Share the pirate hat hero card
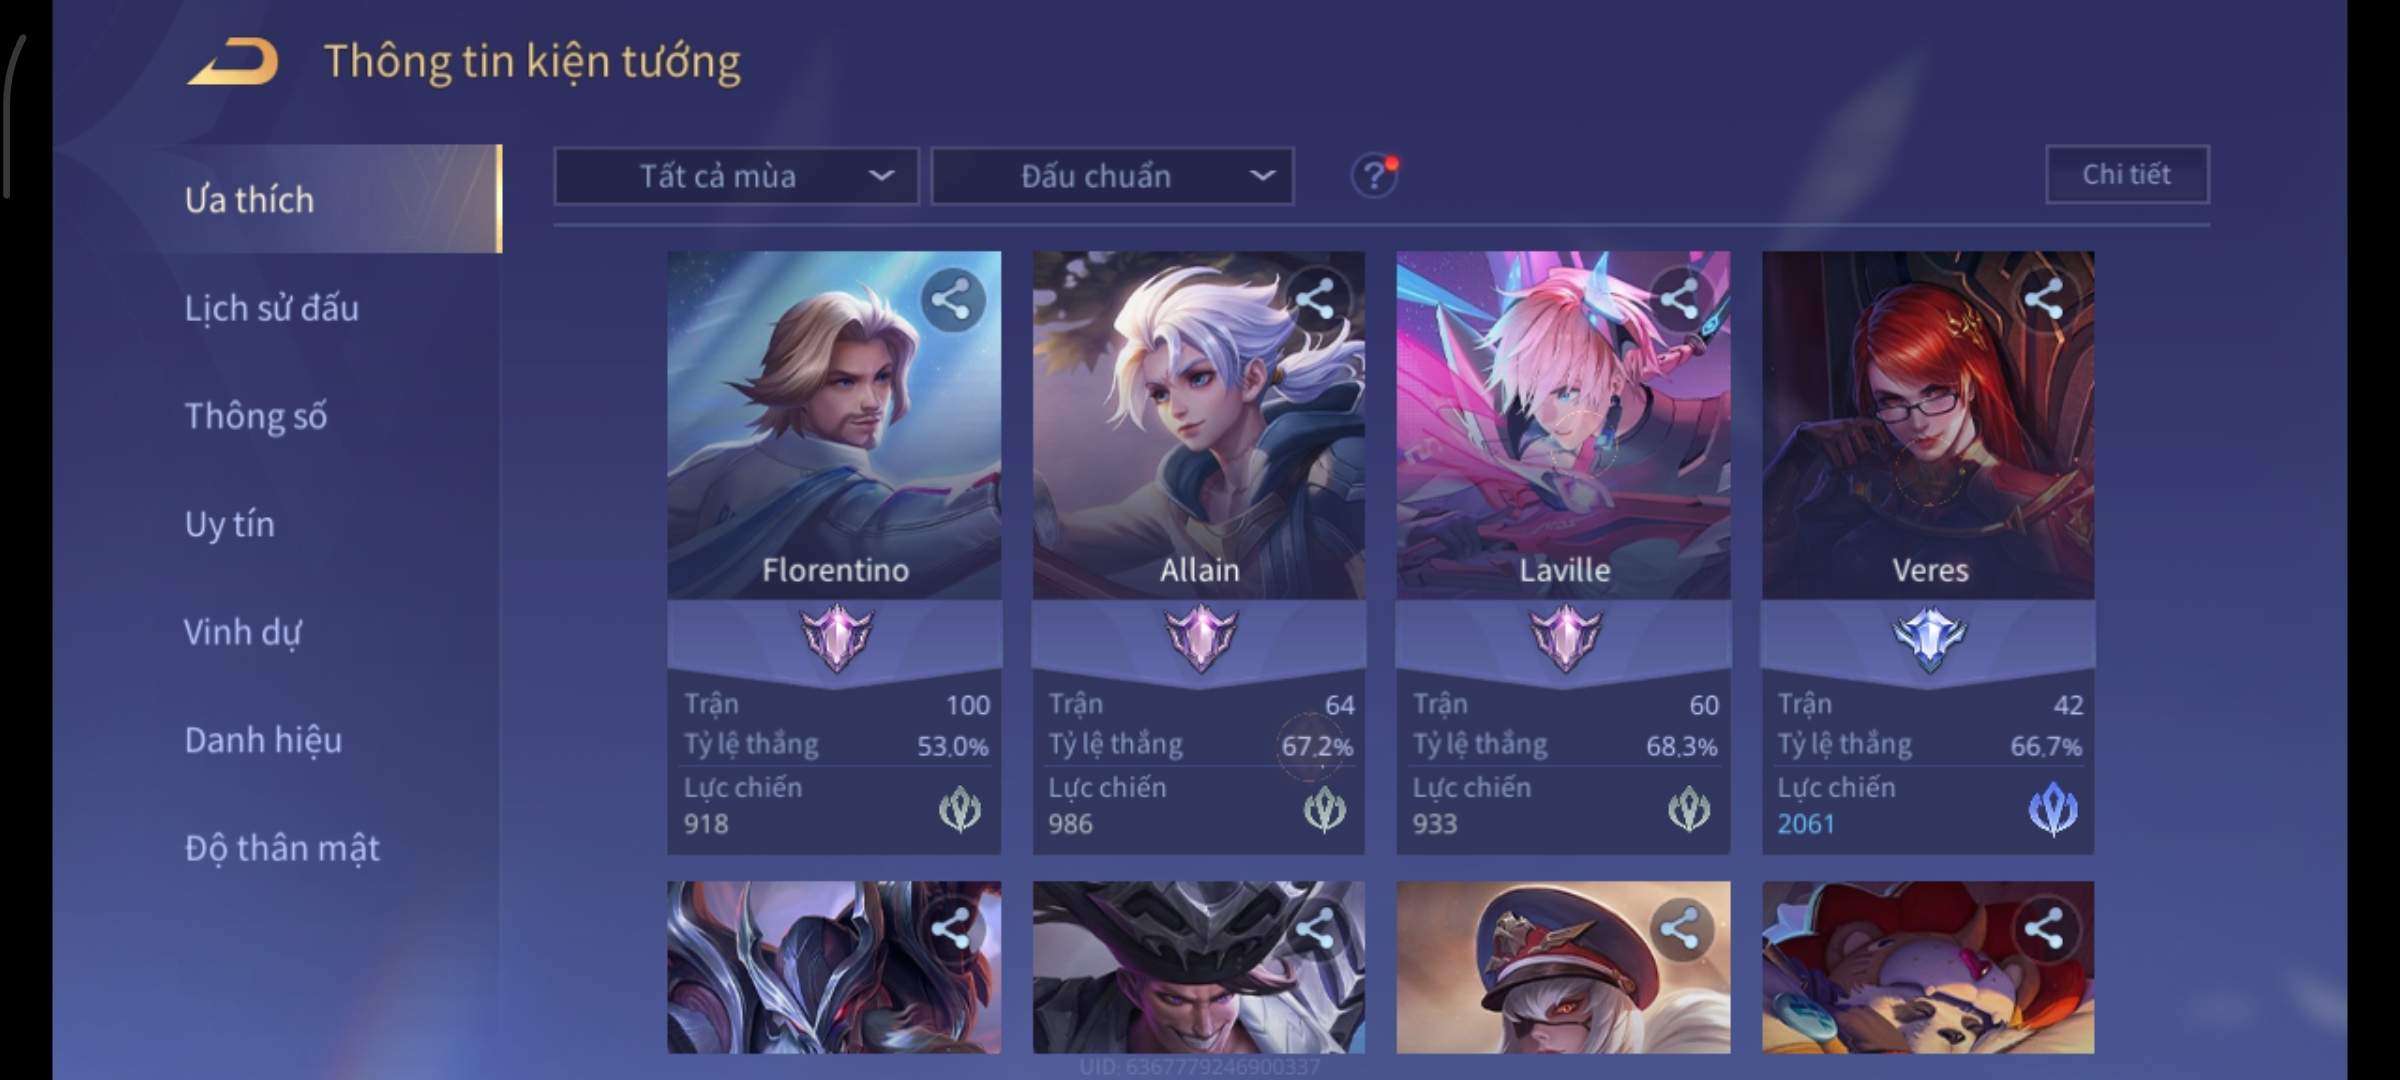 1315,929
